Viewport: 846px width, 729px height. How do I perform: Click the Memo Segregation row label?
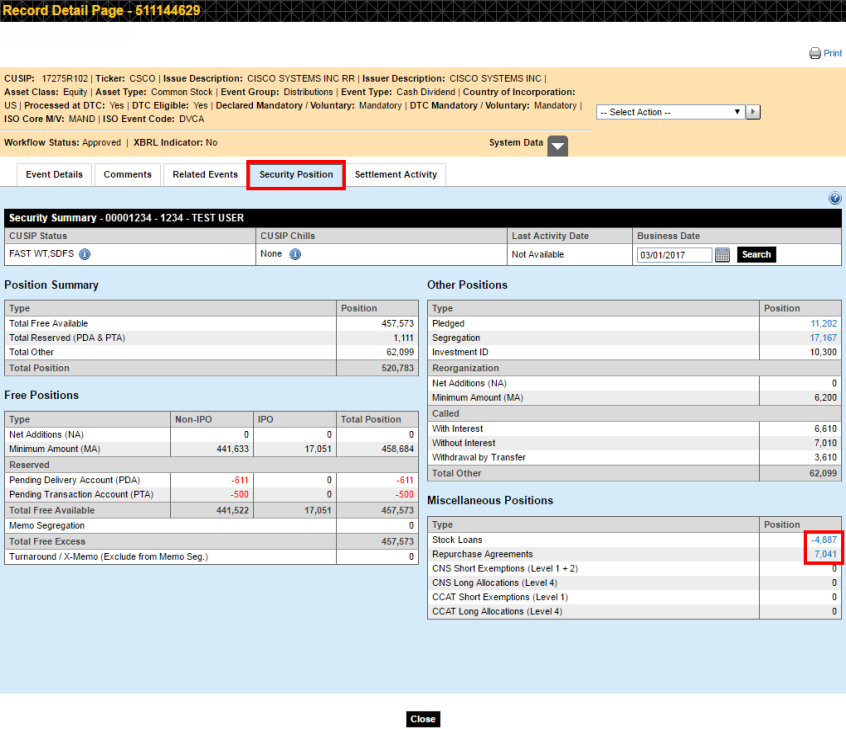click(47, 526)
